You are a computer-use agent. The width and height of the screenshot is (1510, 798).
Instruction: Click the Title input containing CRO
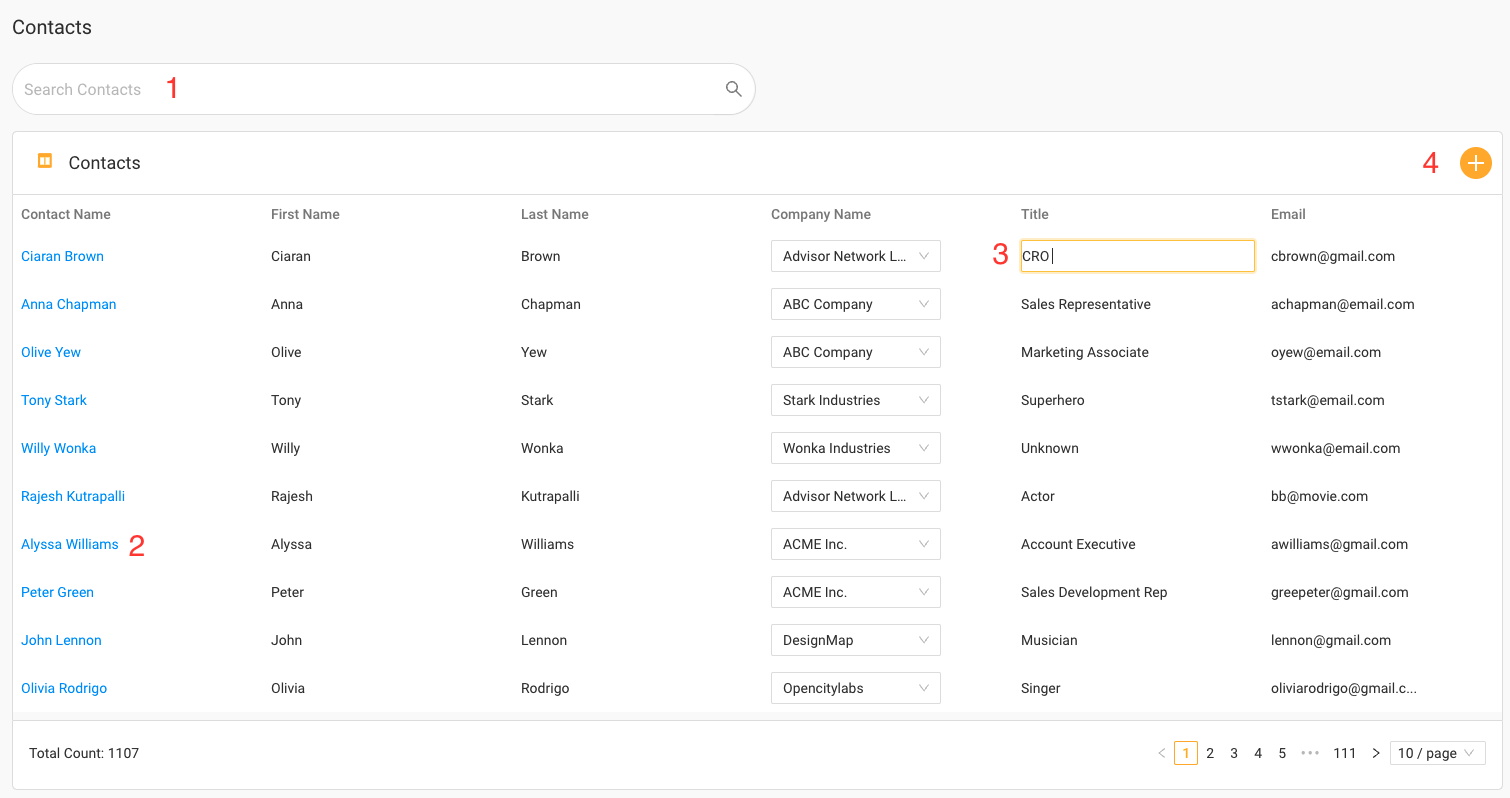[1137, 256]
